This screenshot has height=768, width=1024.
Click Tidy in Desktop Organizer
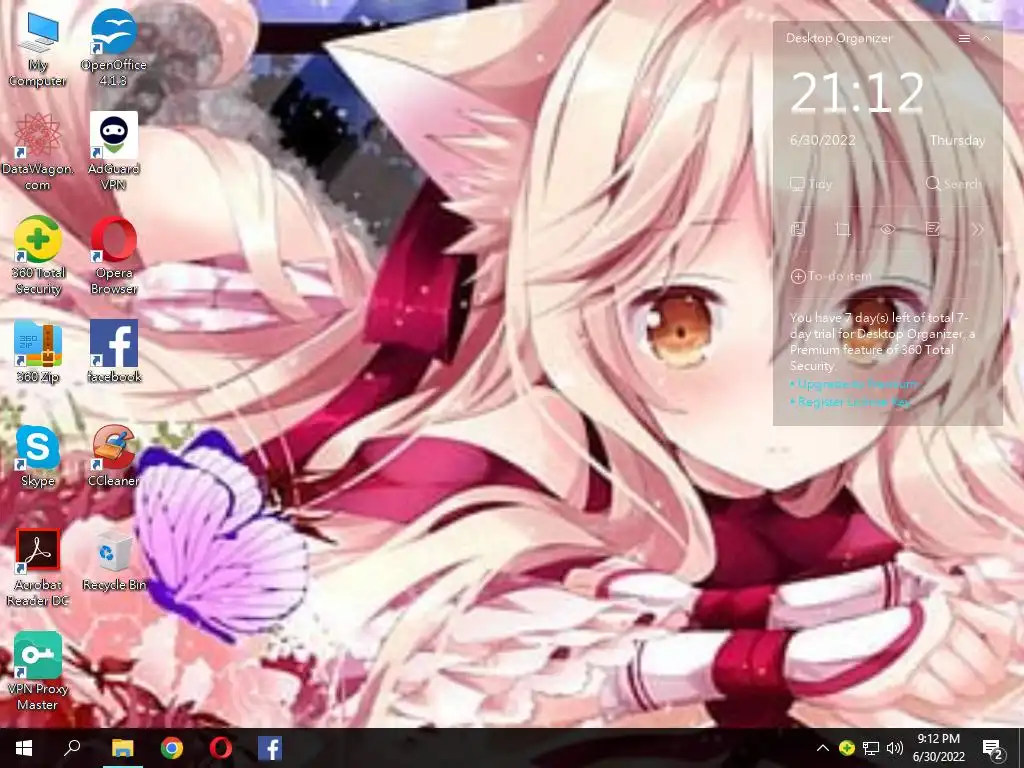811,184
